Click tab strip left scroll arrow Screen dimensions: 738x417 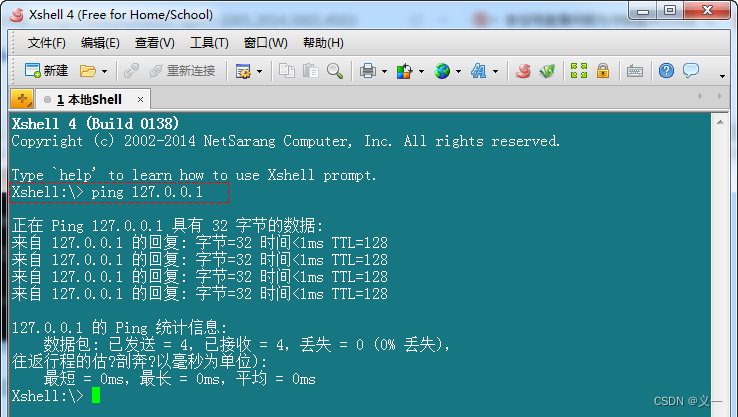[699, 96]
